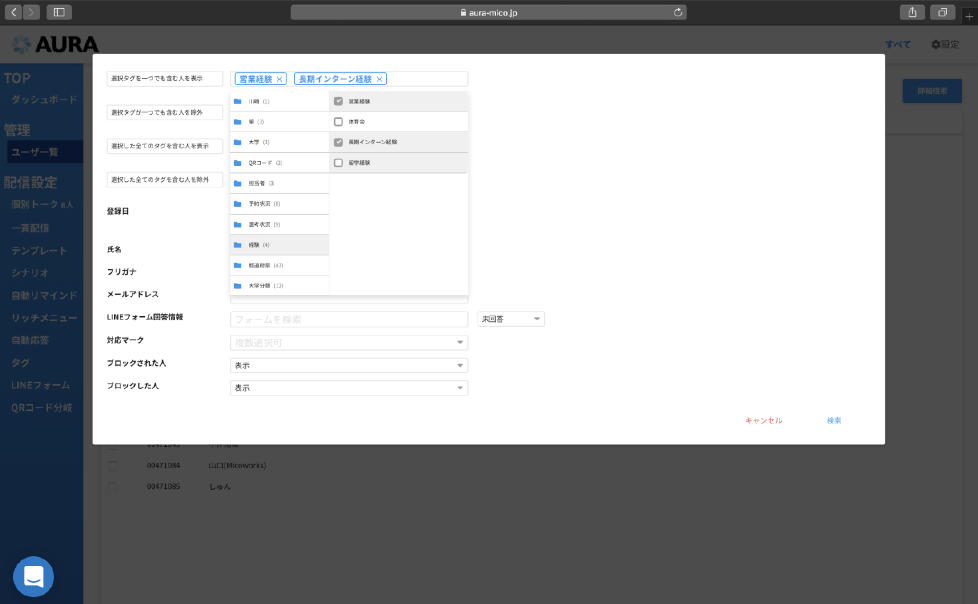
Task: Open the chat support bubble
Action: 34,576
